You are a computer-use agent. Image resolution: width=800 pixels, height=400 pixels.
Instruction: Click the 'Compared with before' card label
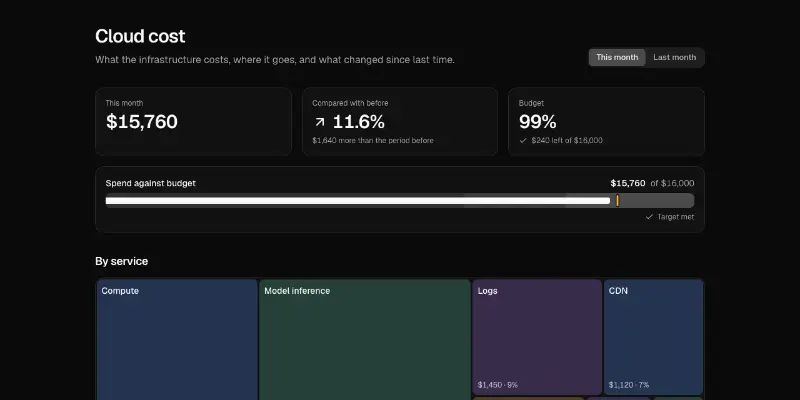pos(350,103)
